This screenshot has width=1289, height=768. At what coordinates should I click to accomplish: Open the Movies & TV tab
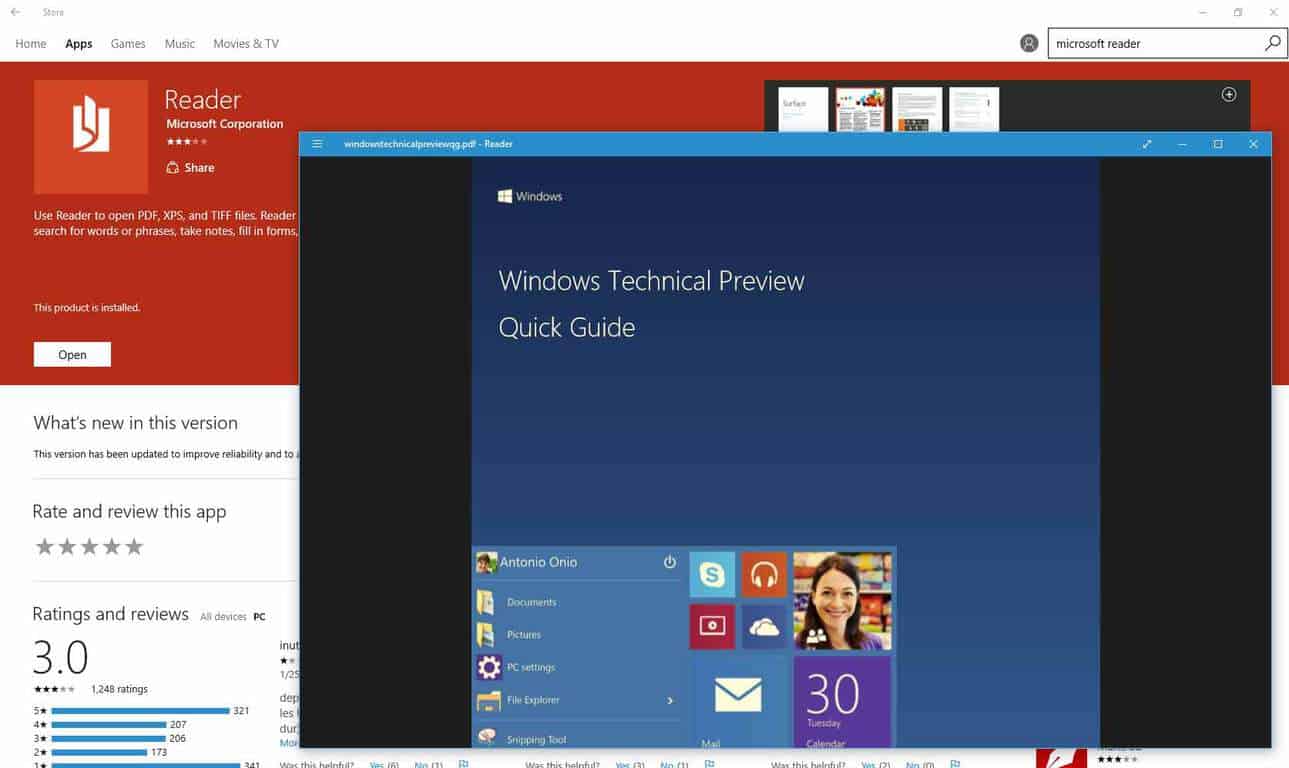coord(246,44)
